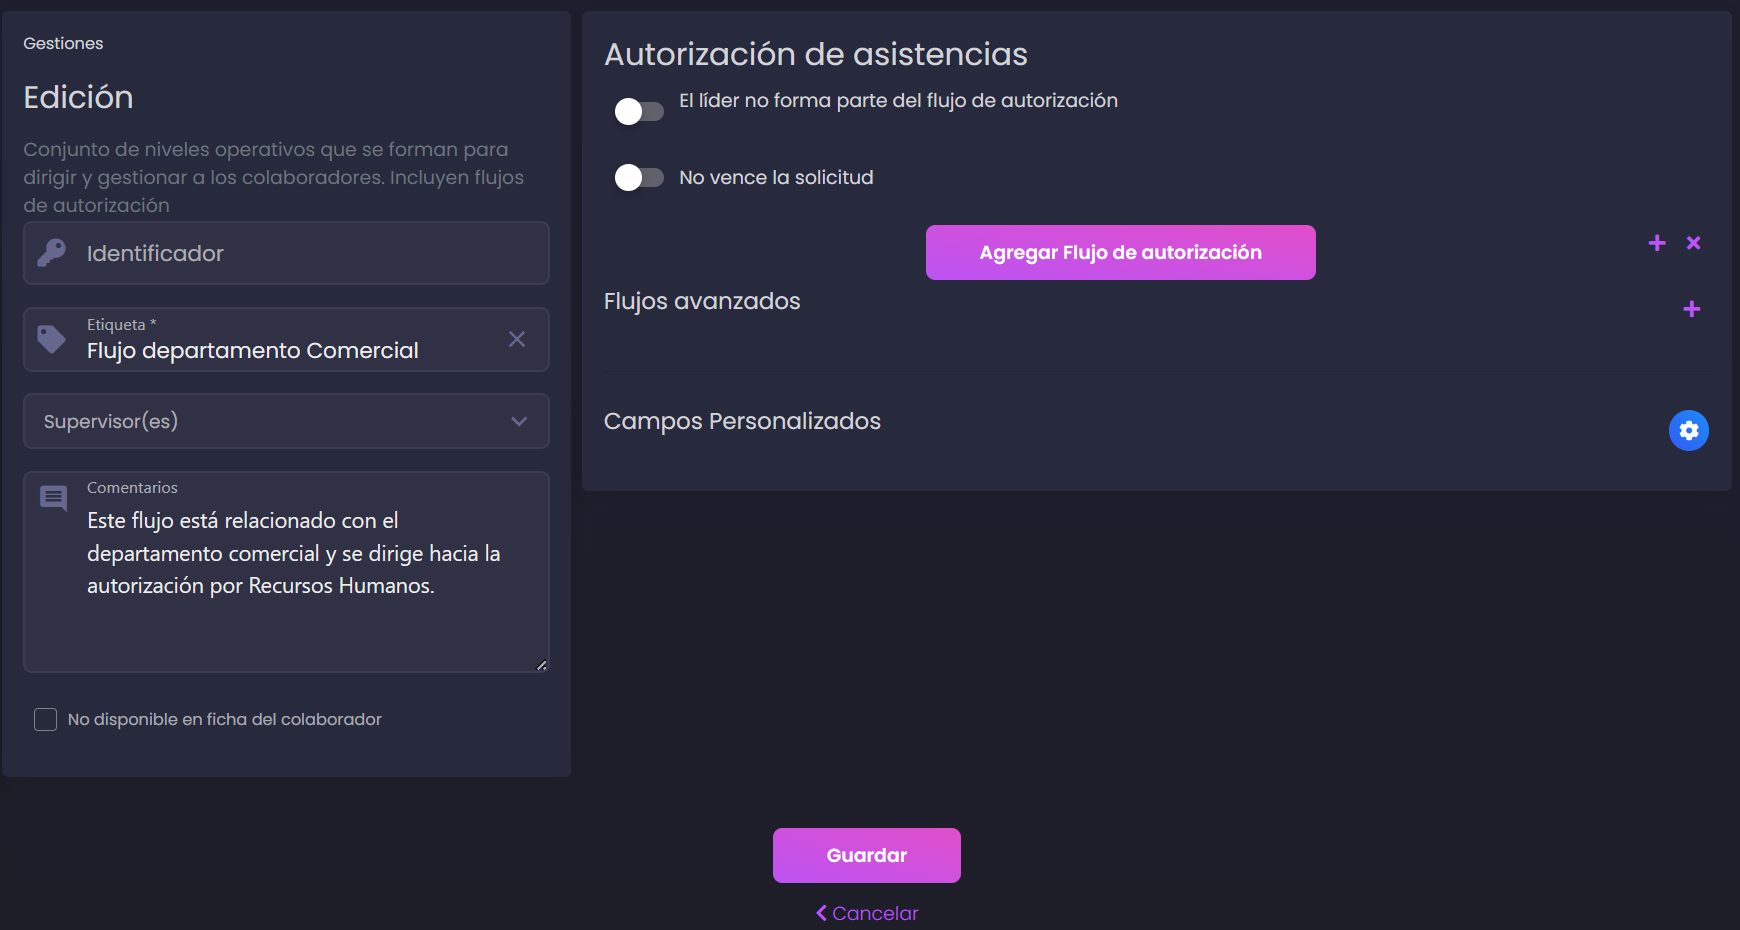Screen dimensions: 1740x930
Task: Clear the Etiqueta field with the X icon
Action: tap(517, 339)
